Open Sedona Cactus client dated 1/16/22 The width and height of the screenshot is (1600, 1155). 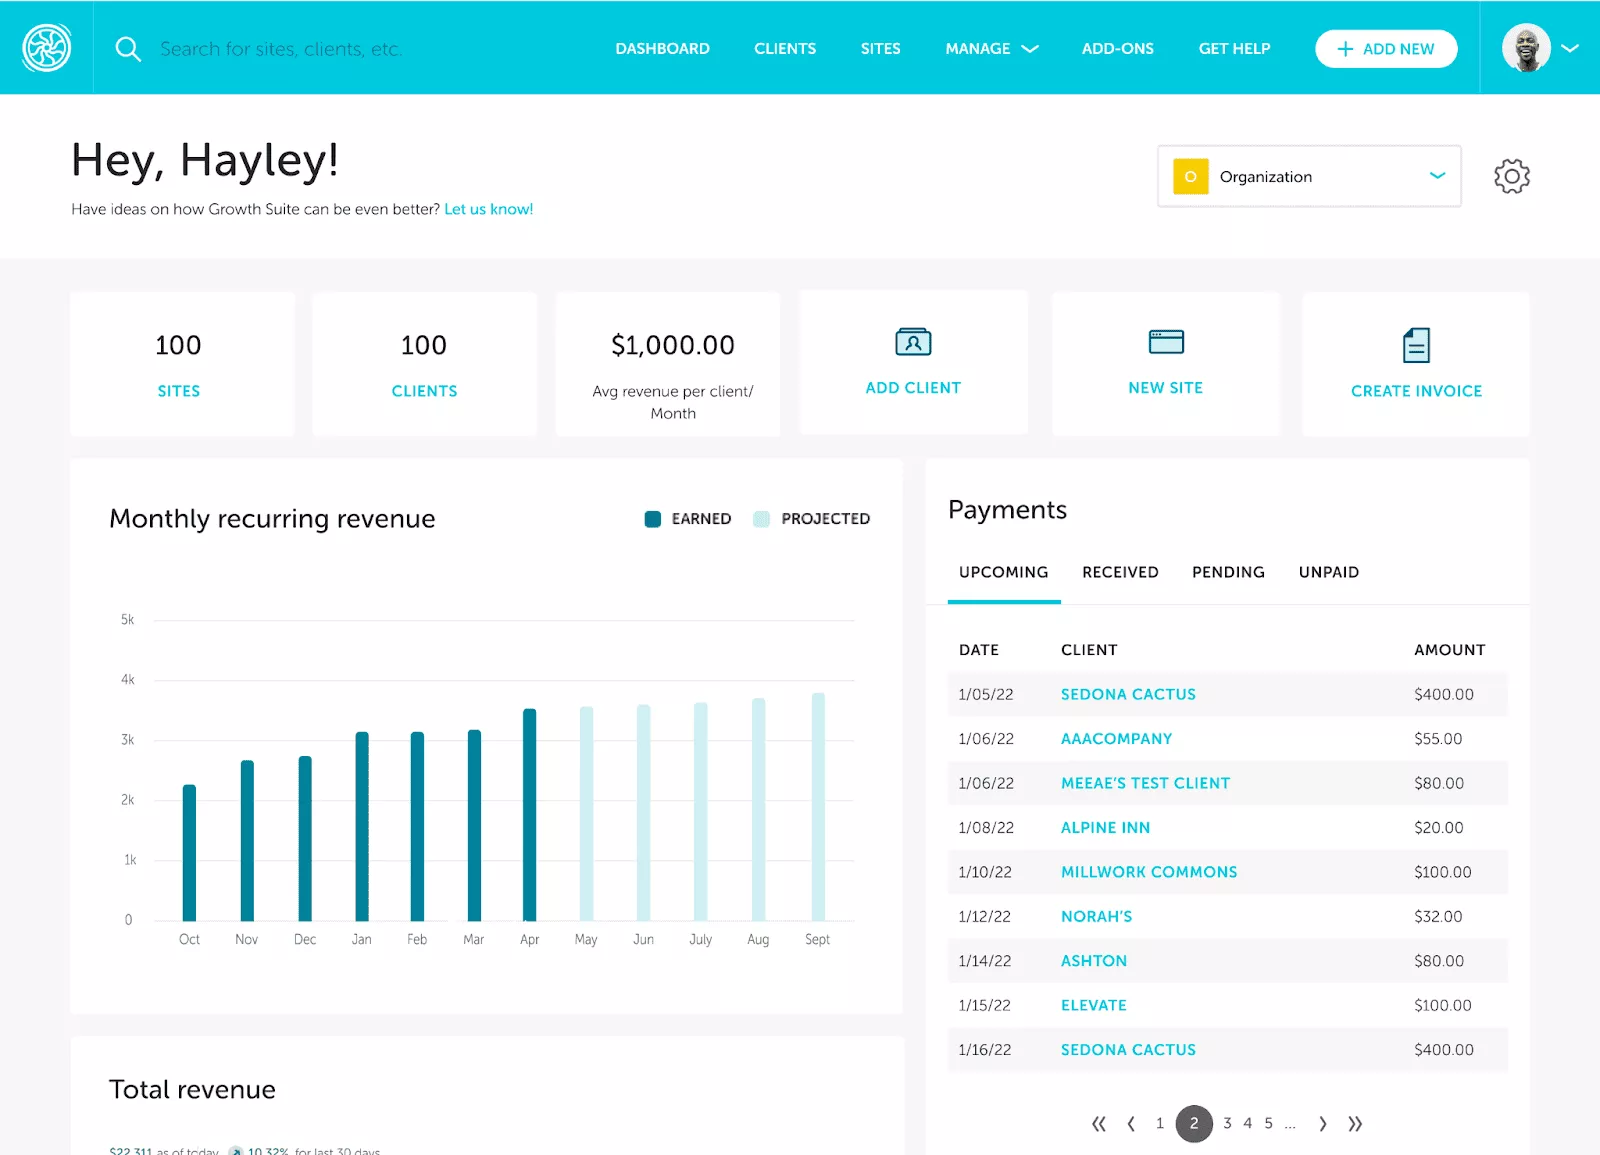(1128, 1050)
